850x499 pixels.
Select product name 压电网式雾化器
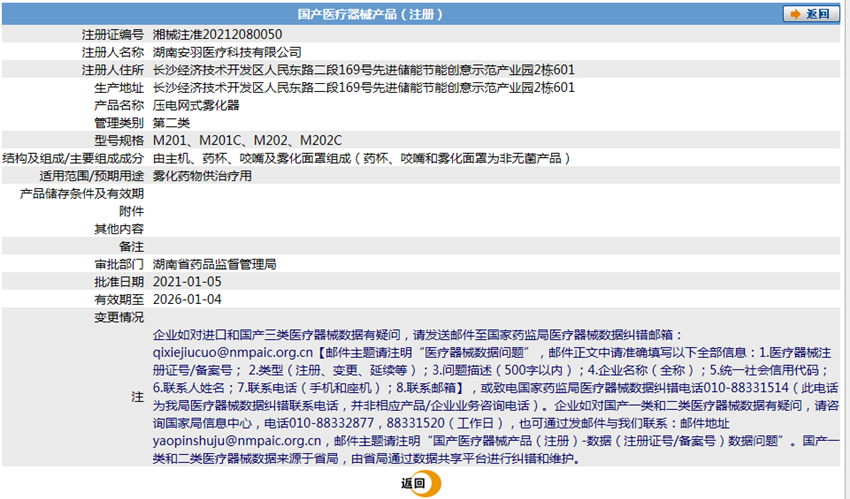196,105
